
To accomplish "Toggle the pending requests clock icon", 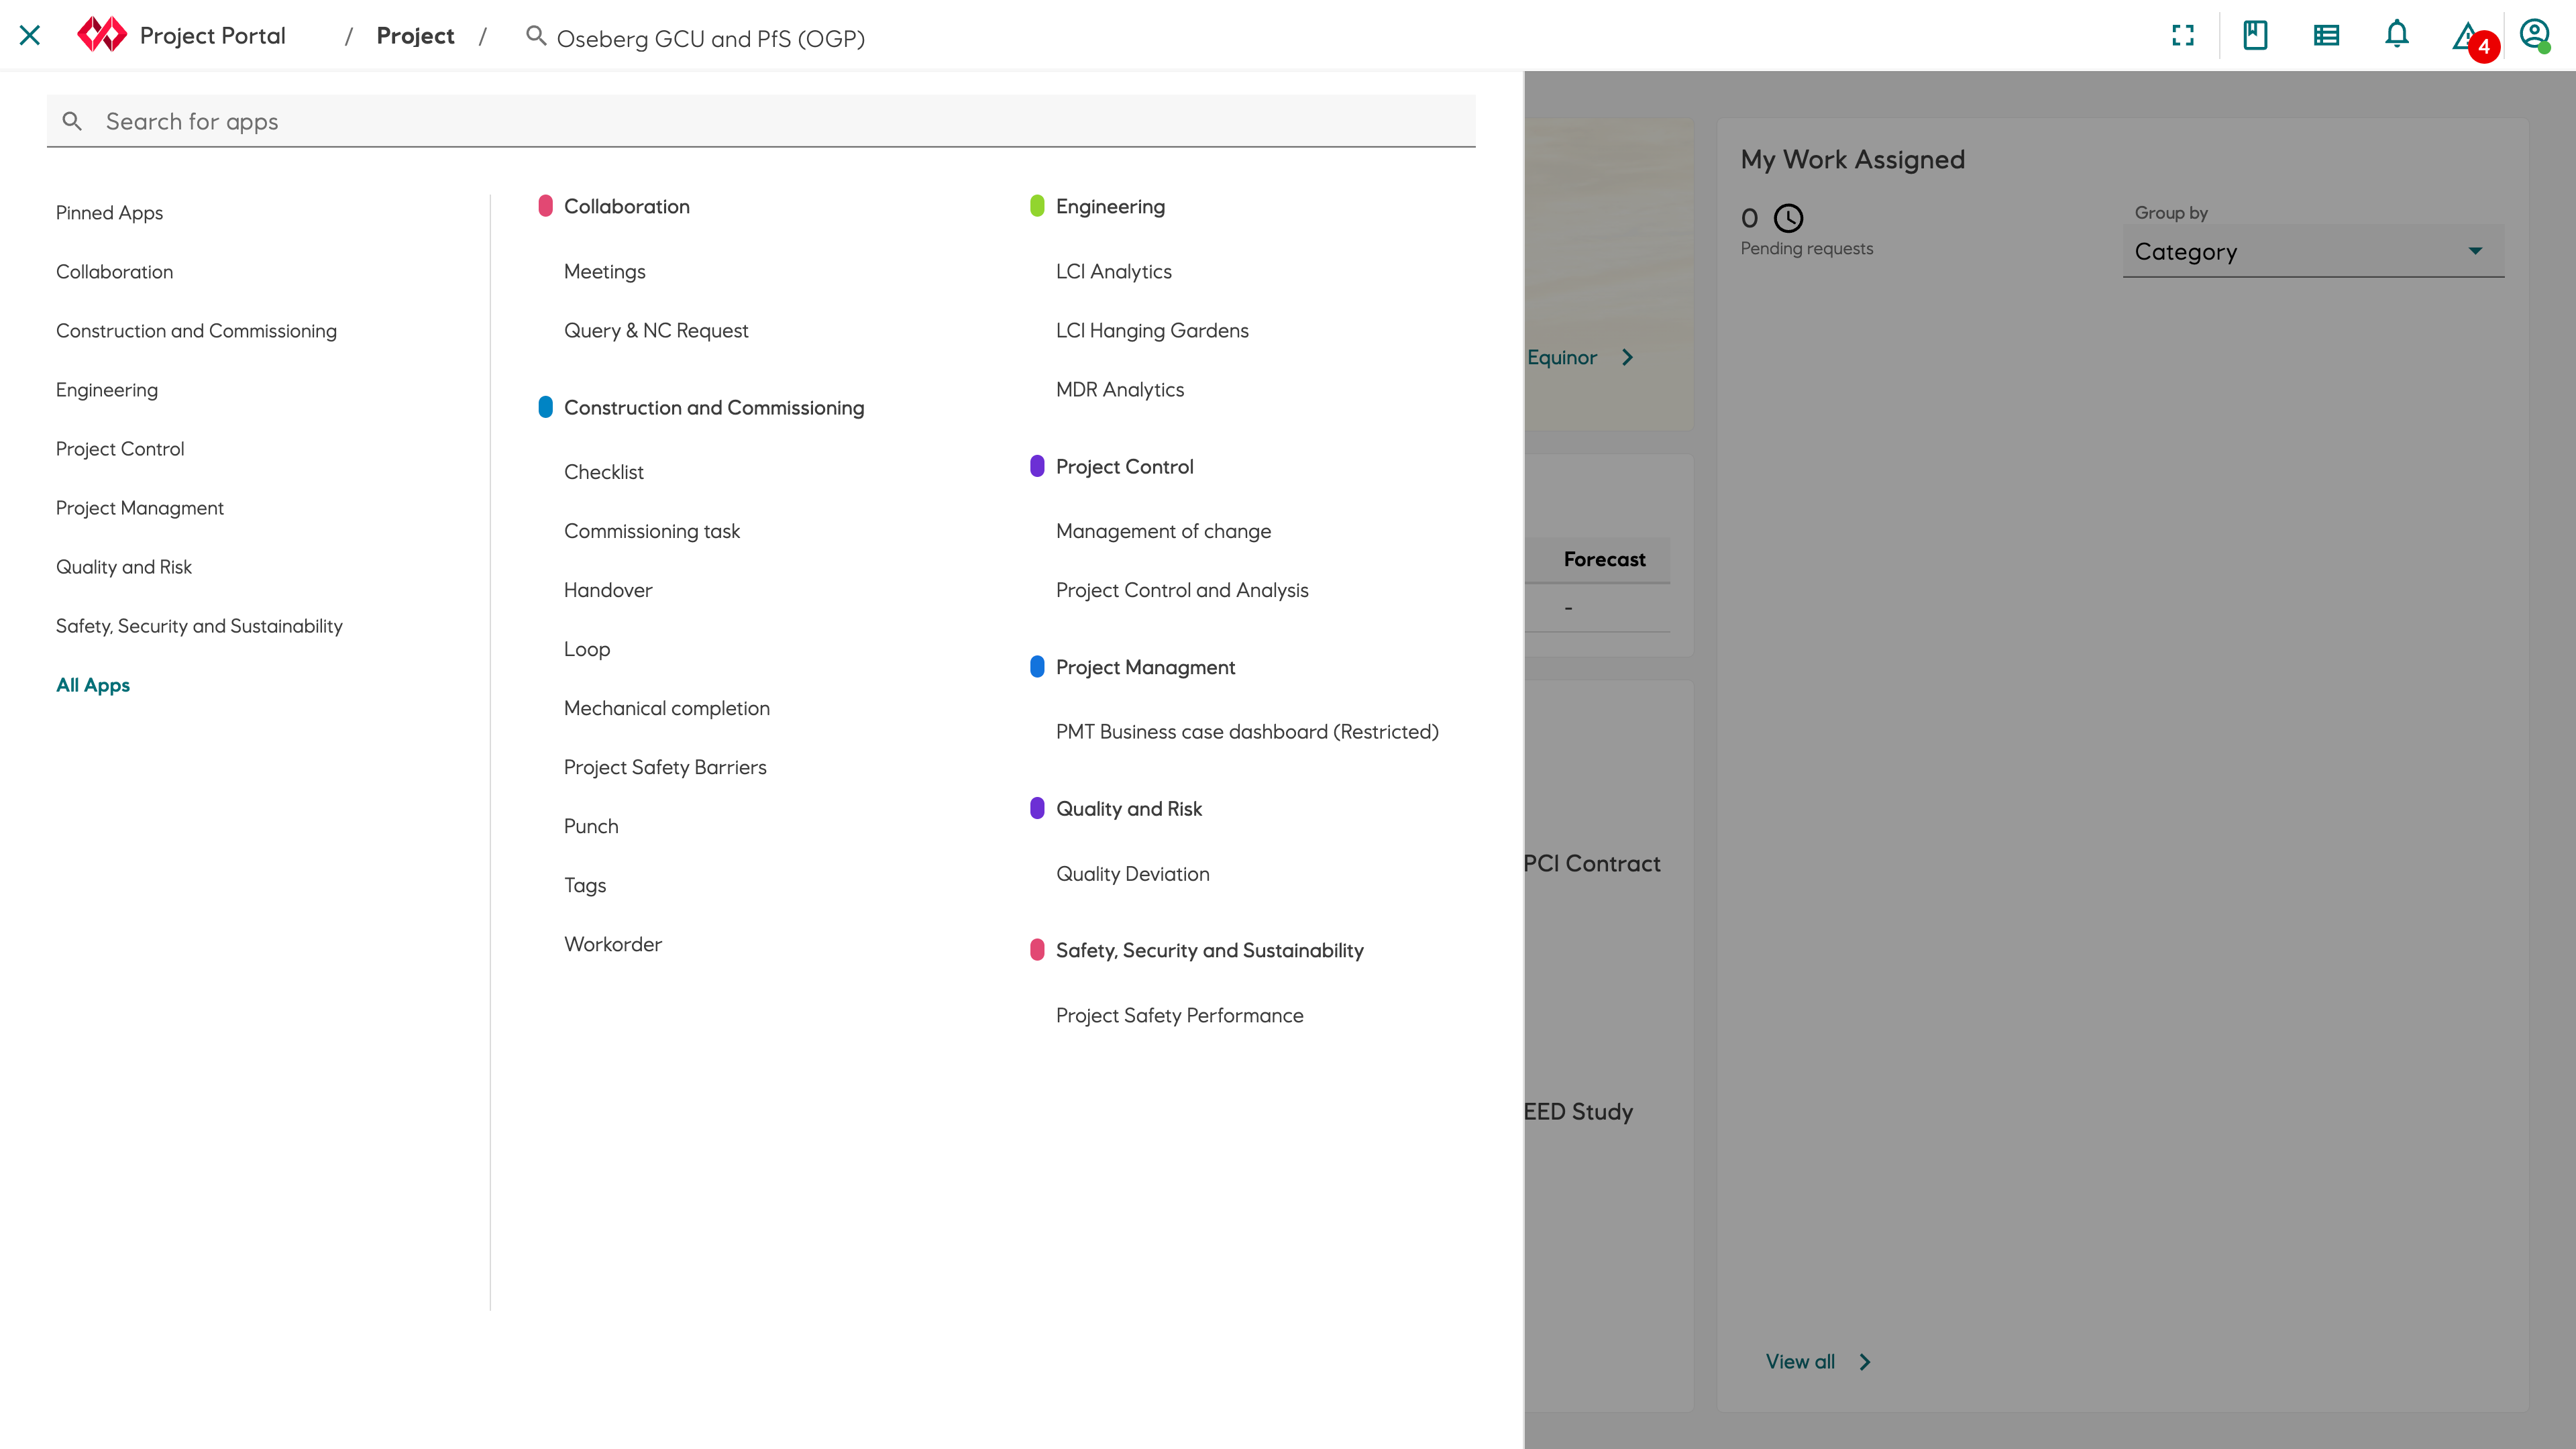I will point(1788,217).
